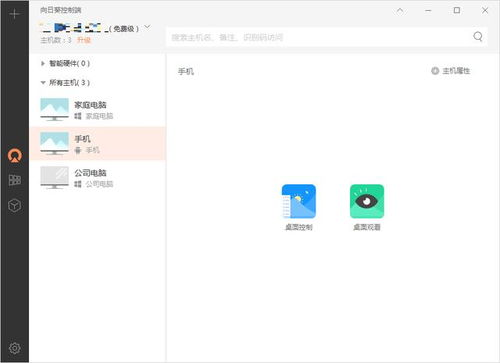Open the grid apps sidebar icon
This screenshot has height=363, width=500.
point(15,180)
